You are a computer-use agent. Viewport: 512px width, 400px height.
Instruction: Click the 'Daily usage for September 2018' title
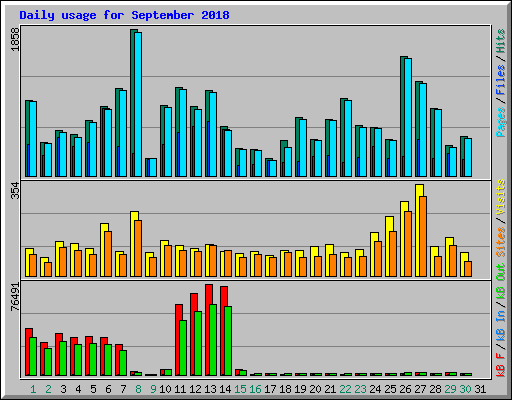[124, 15]
